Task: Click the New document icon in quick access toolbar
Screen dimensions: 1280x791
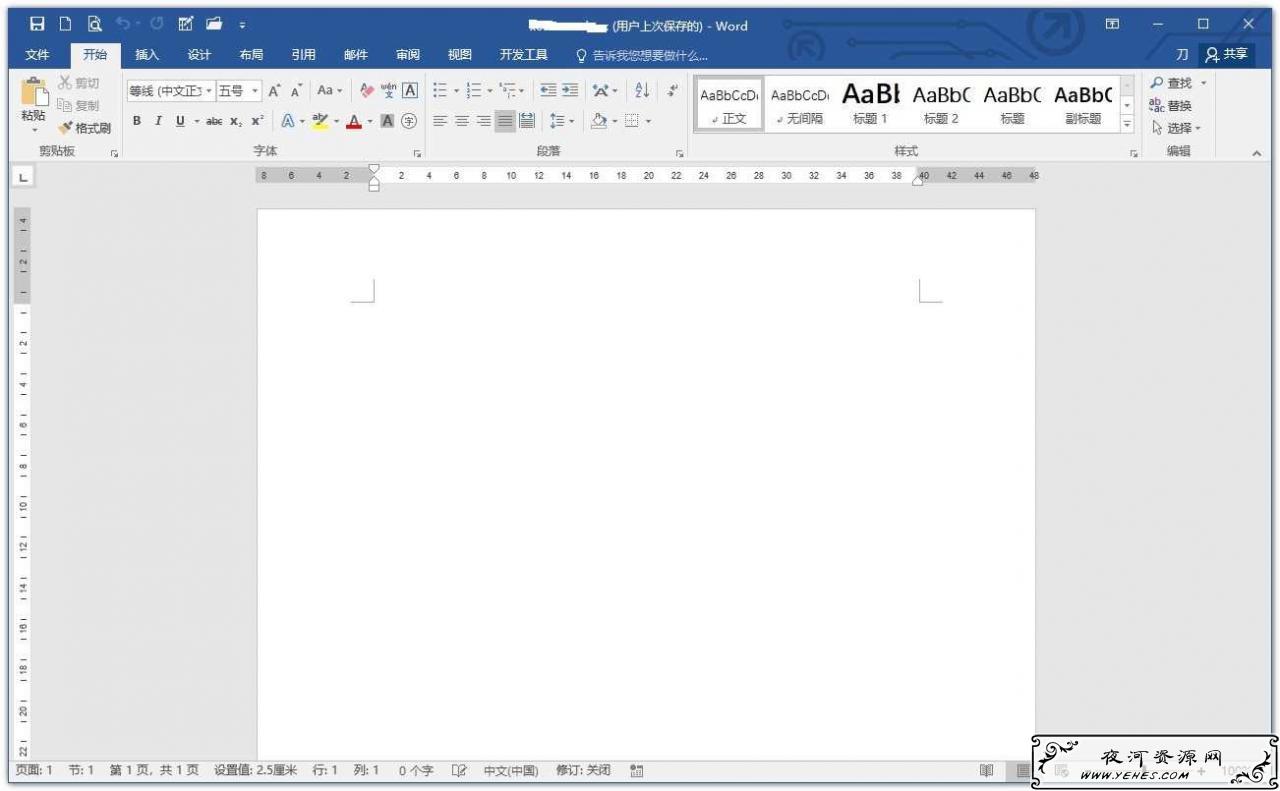Action: 65,24
